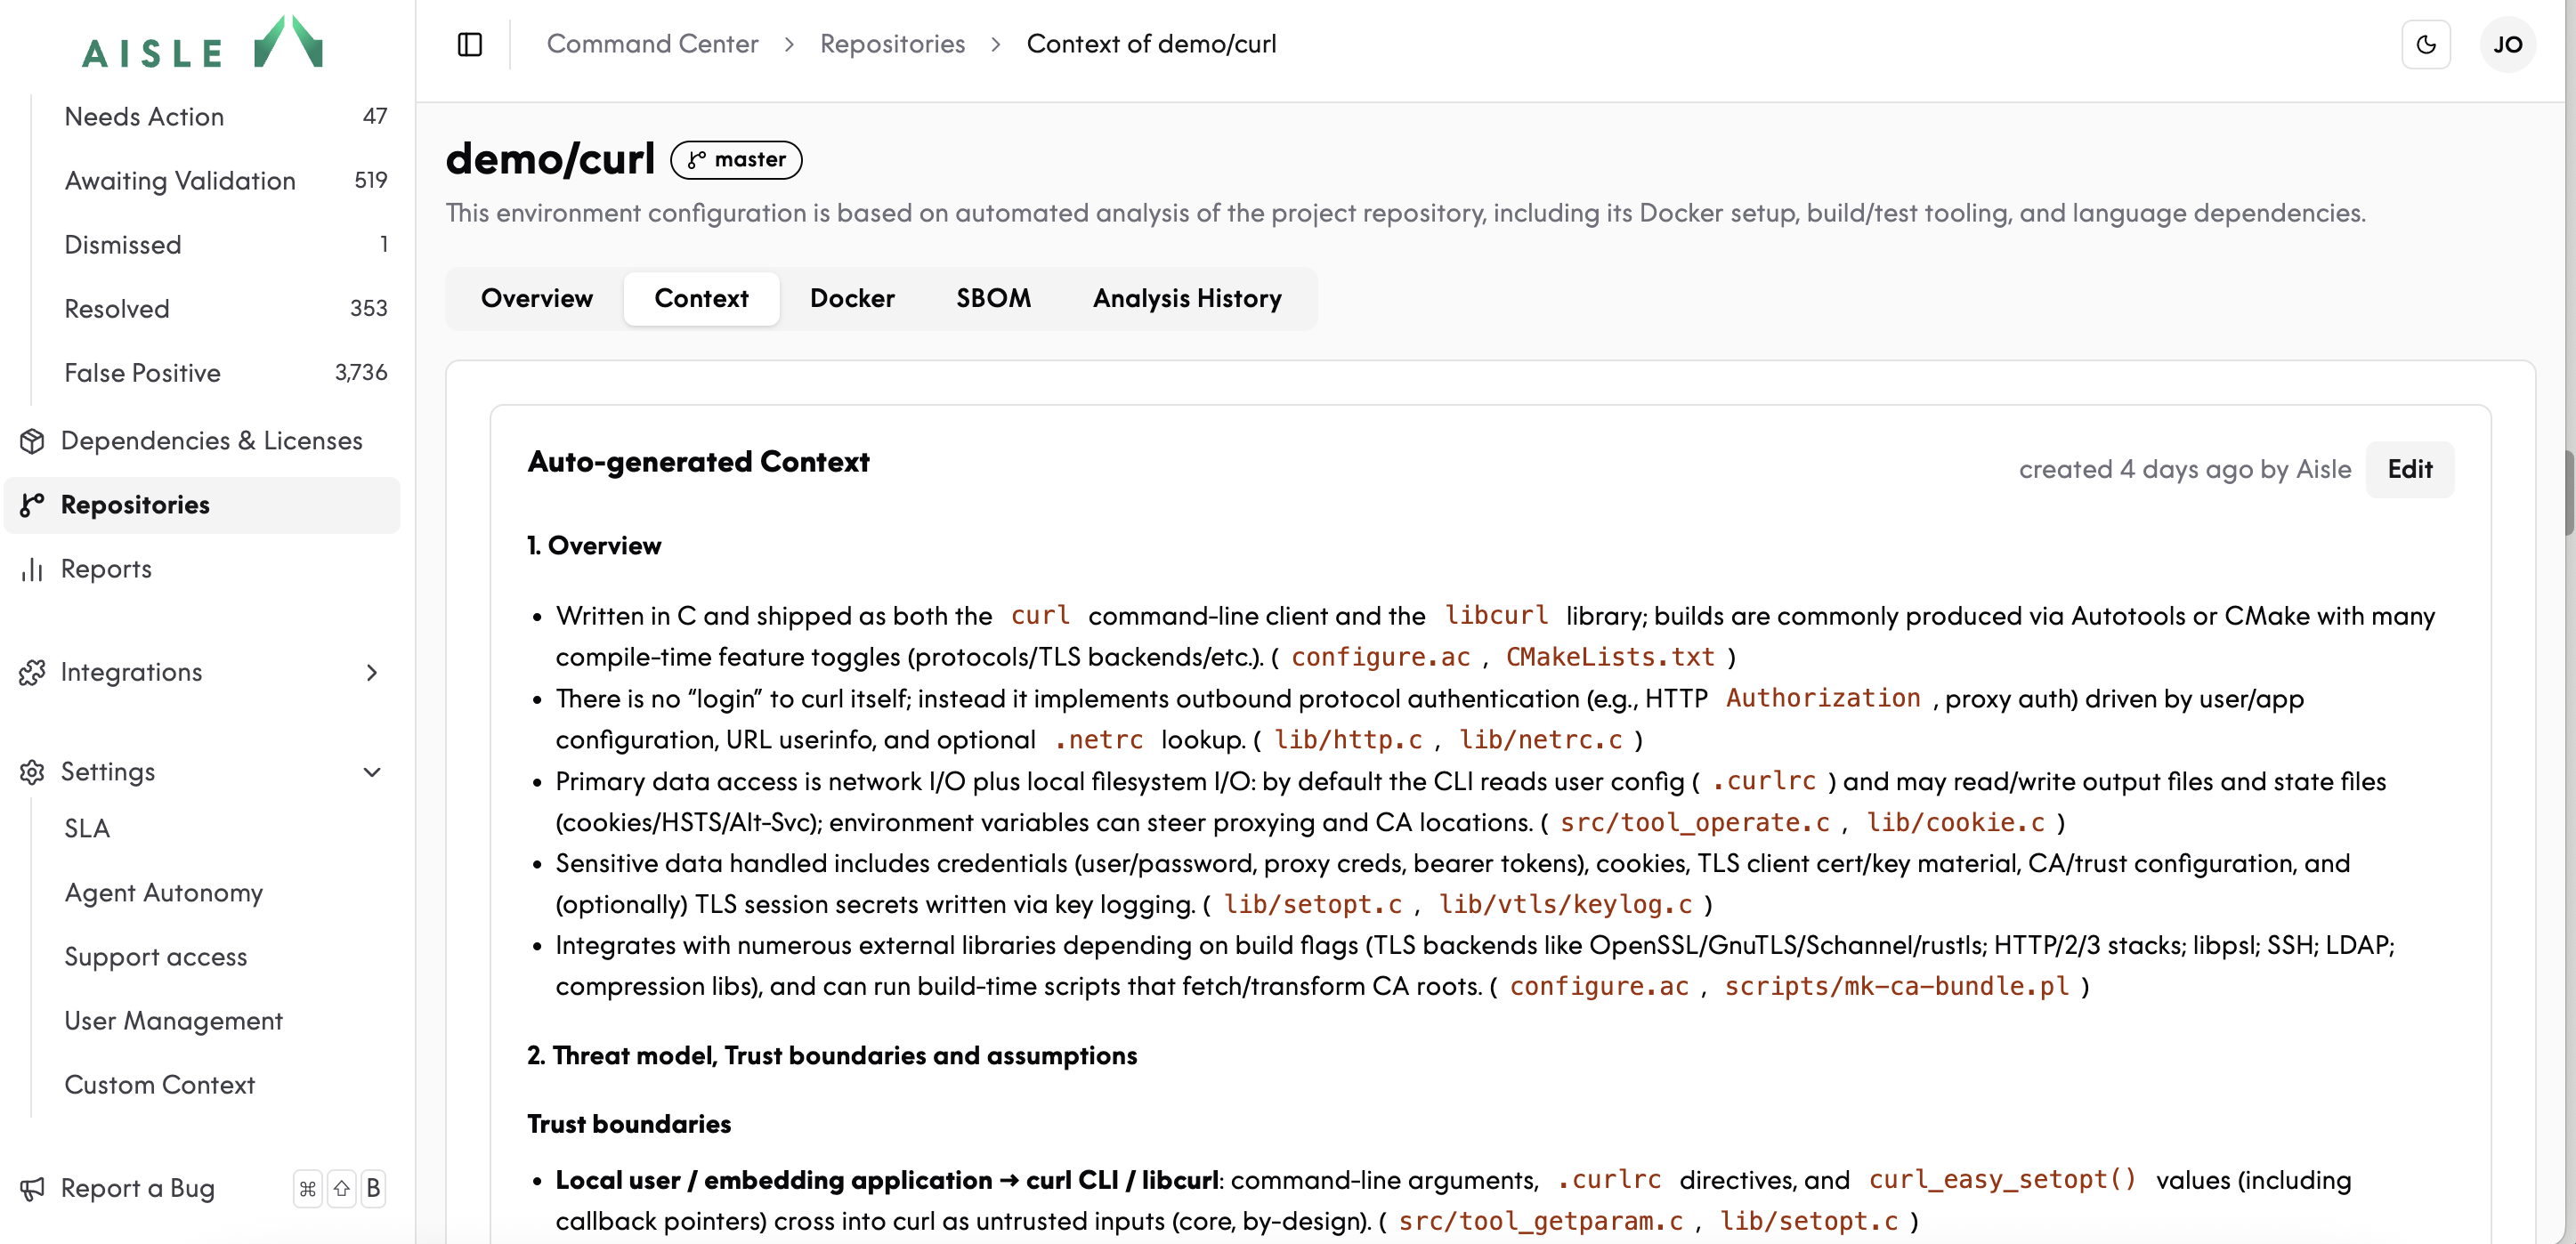
Task: Switch to dark mode with moon icon
Action: pyautogui.click(x=2425, y=44)
